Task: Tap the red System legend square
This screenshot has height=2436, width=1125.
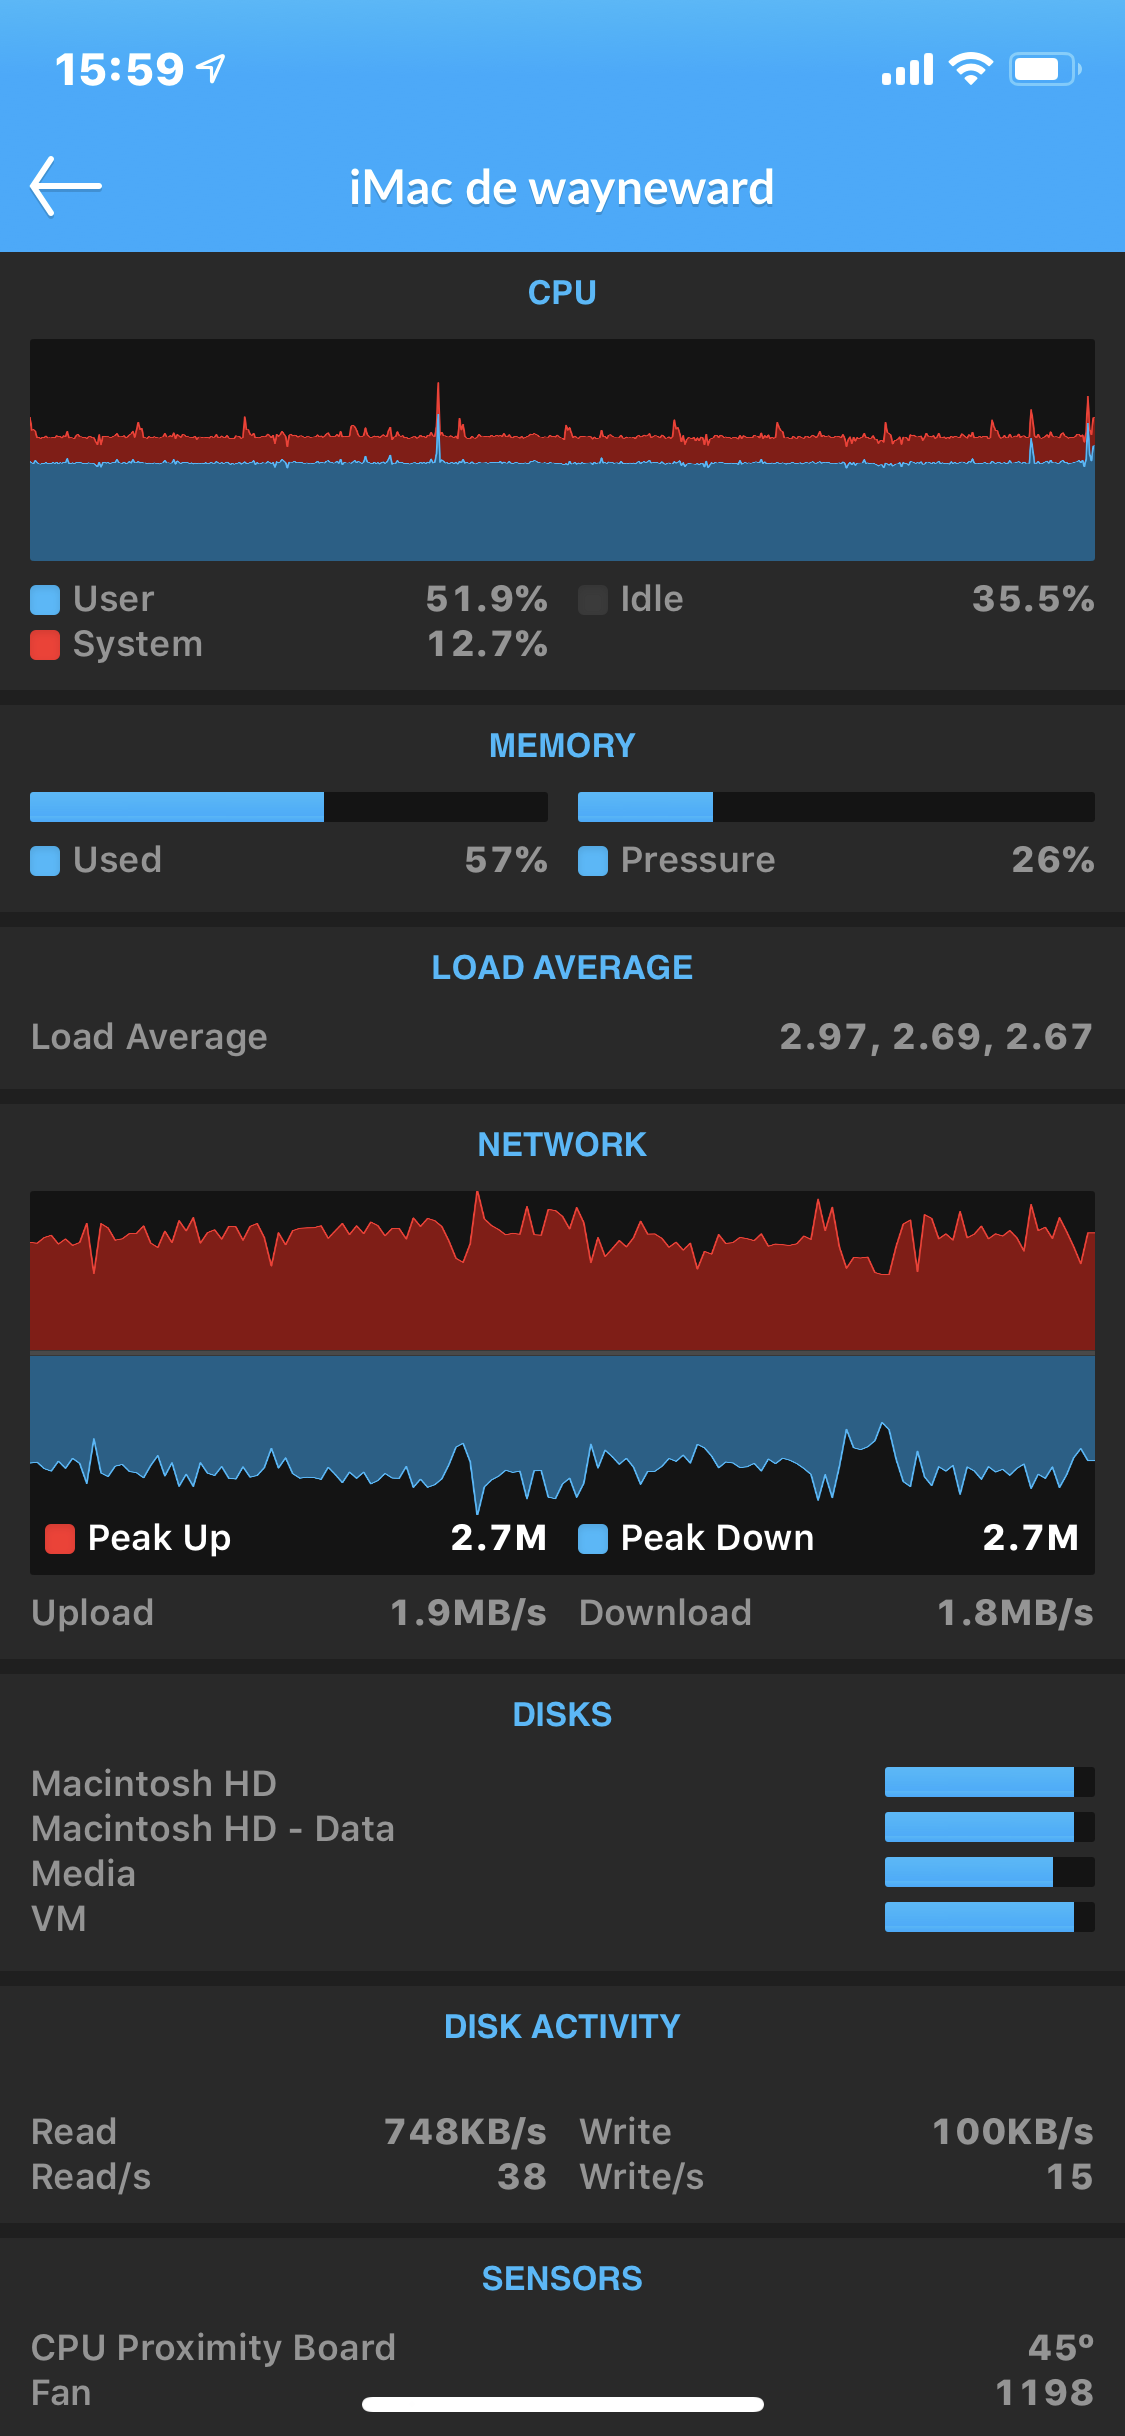Action: click(x=45, y=645)
